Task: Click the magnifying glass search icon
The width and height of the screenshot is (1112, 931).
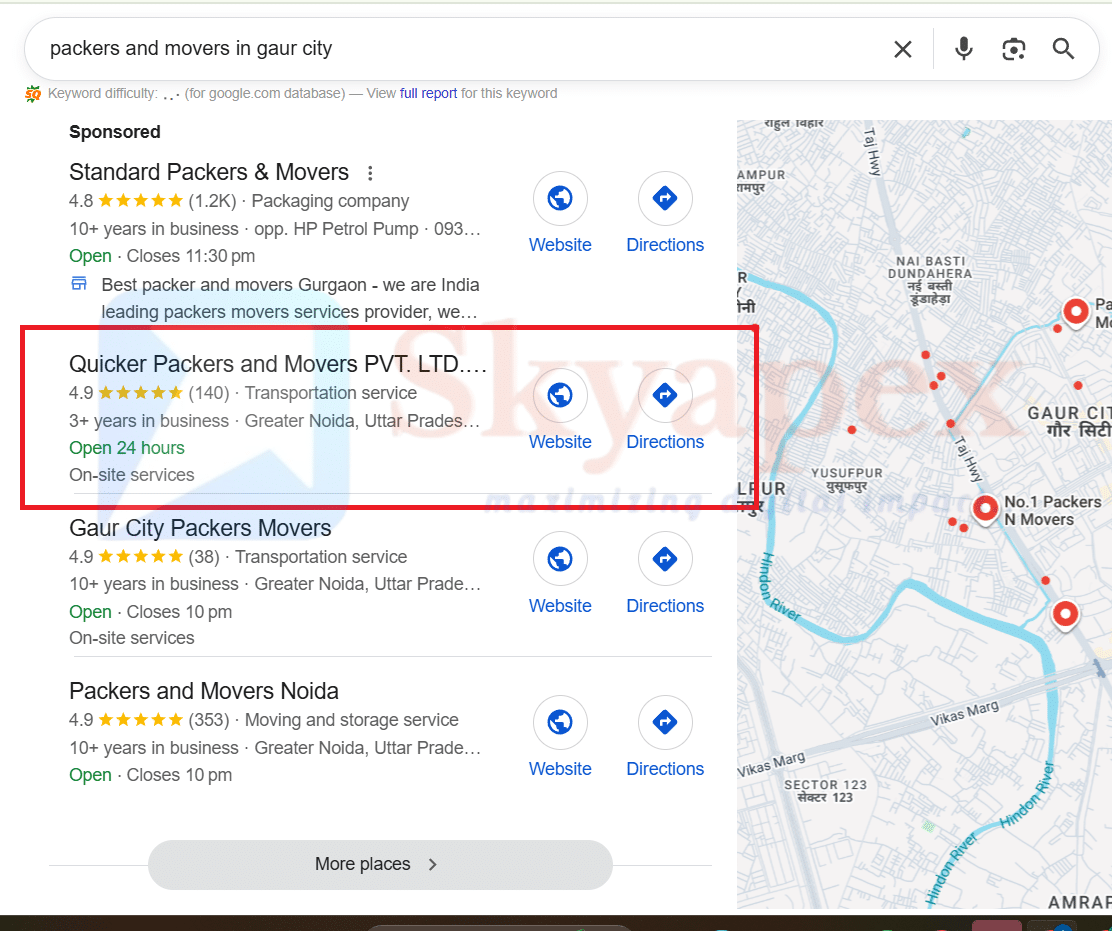Action: point(1063,49)
